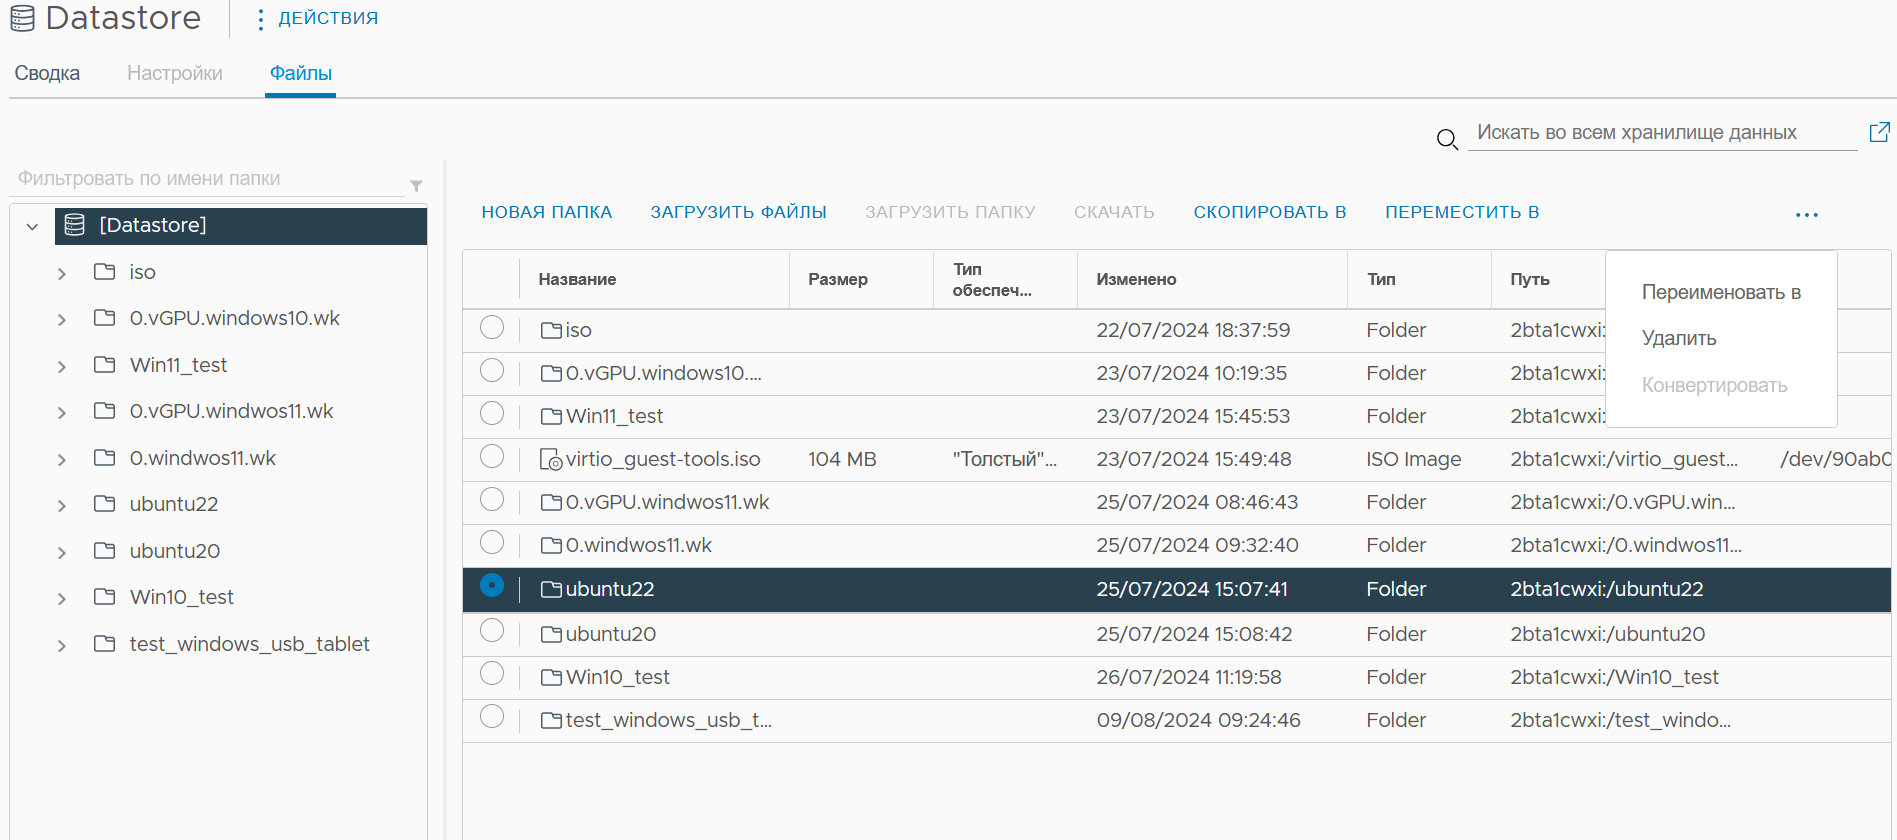Click folder icon of test_windows_usb_tablet in tree
This screenshot has width=1897, height=840.
click(104, 643)
